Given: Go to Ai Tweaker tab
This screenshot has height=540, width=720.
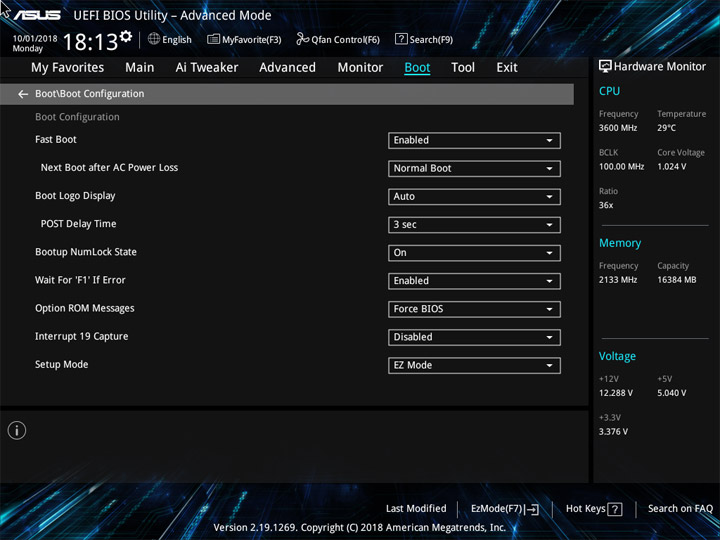Looking at the screenshot, I should pyautogui.click(x=207, y=68).
